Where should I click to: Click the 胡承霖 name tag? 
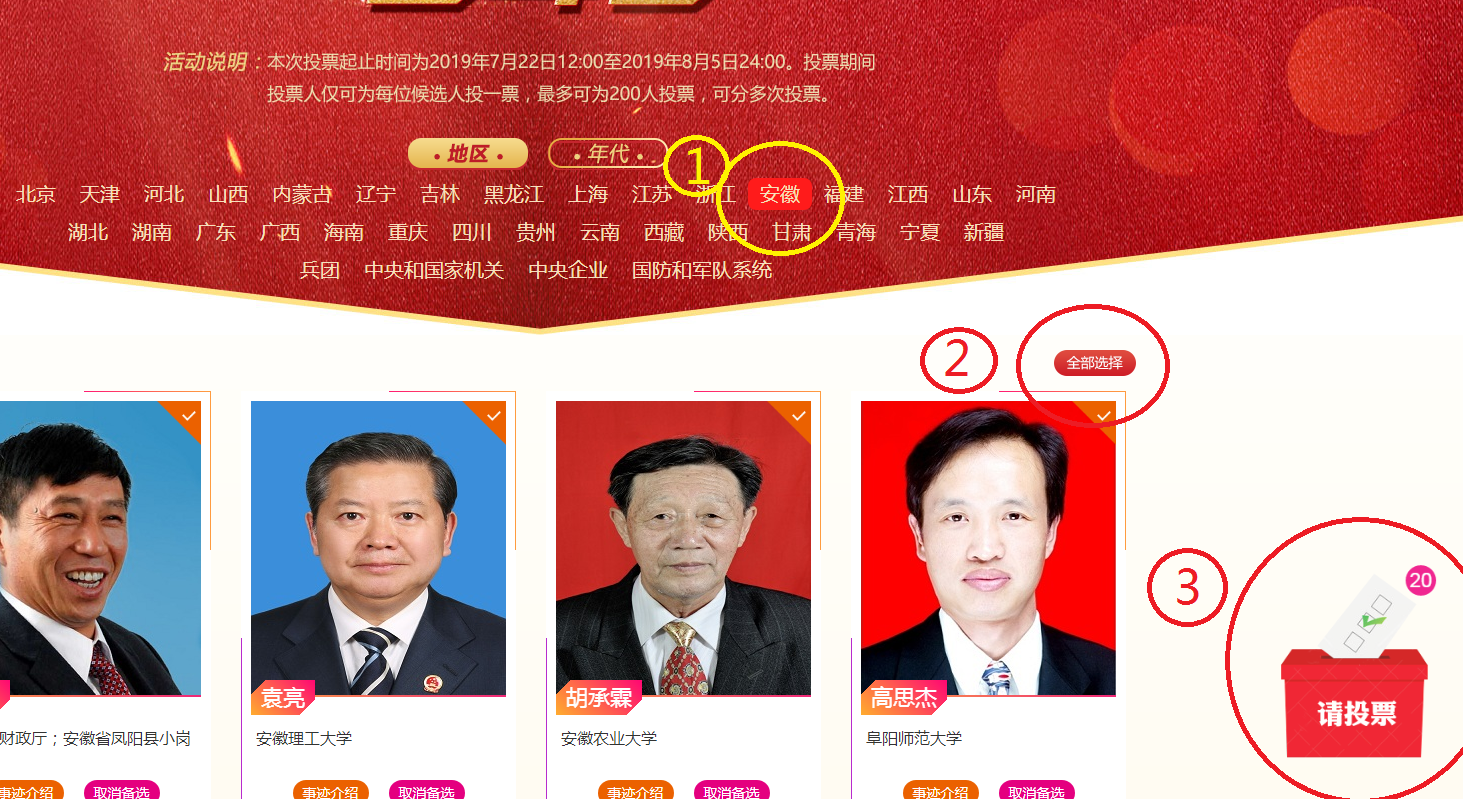599,697
